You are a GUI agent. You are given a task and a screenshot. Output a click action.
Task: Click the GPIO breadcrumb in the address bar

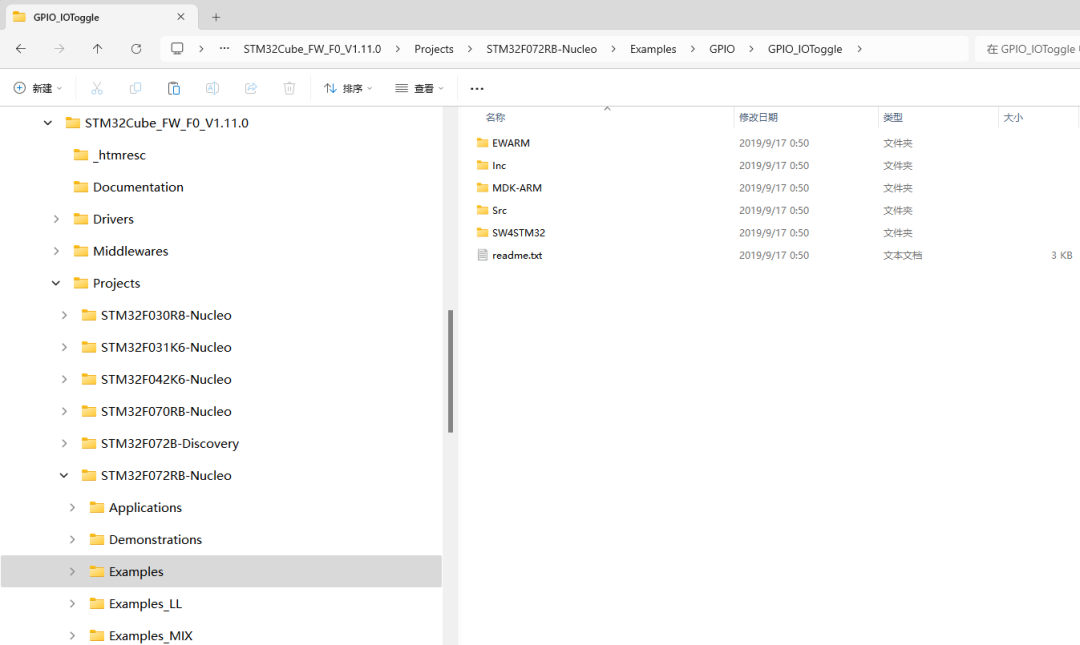(x=722, y=48)
